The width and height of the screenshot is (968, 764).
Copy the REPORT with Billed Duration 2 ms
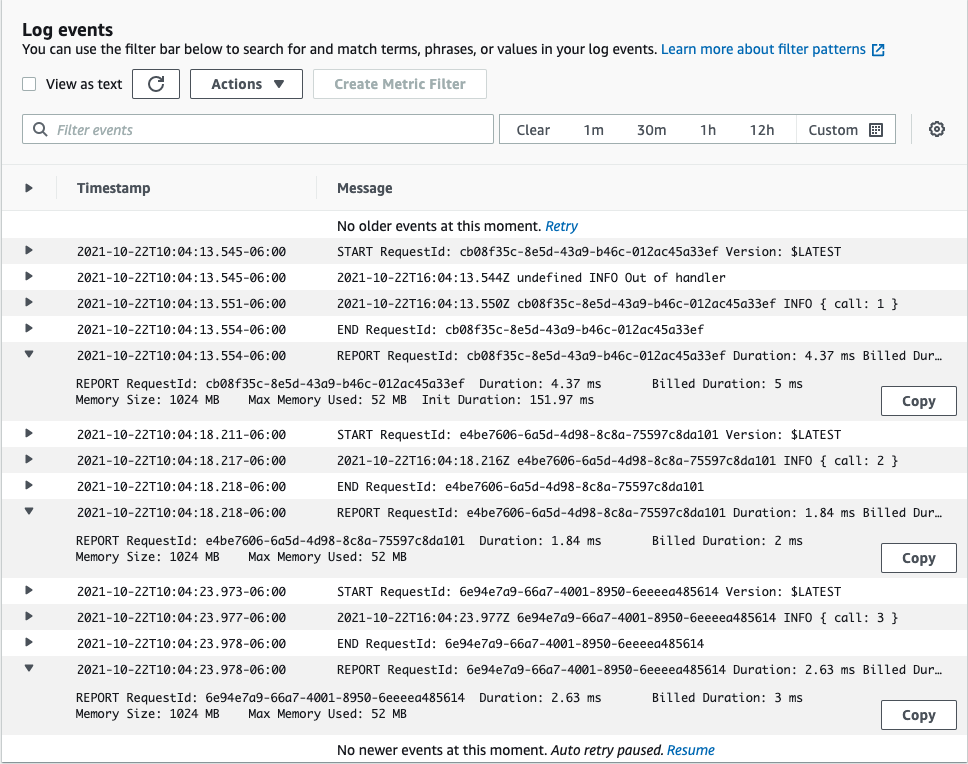point(918,558)
